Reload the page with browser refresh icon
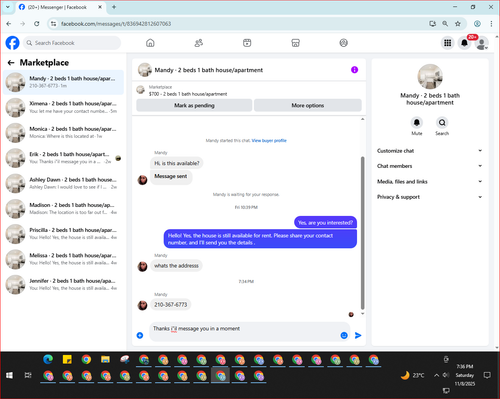The height and width of the screenshot is (399, 500). coord(37,24)
